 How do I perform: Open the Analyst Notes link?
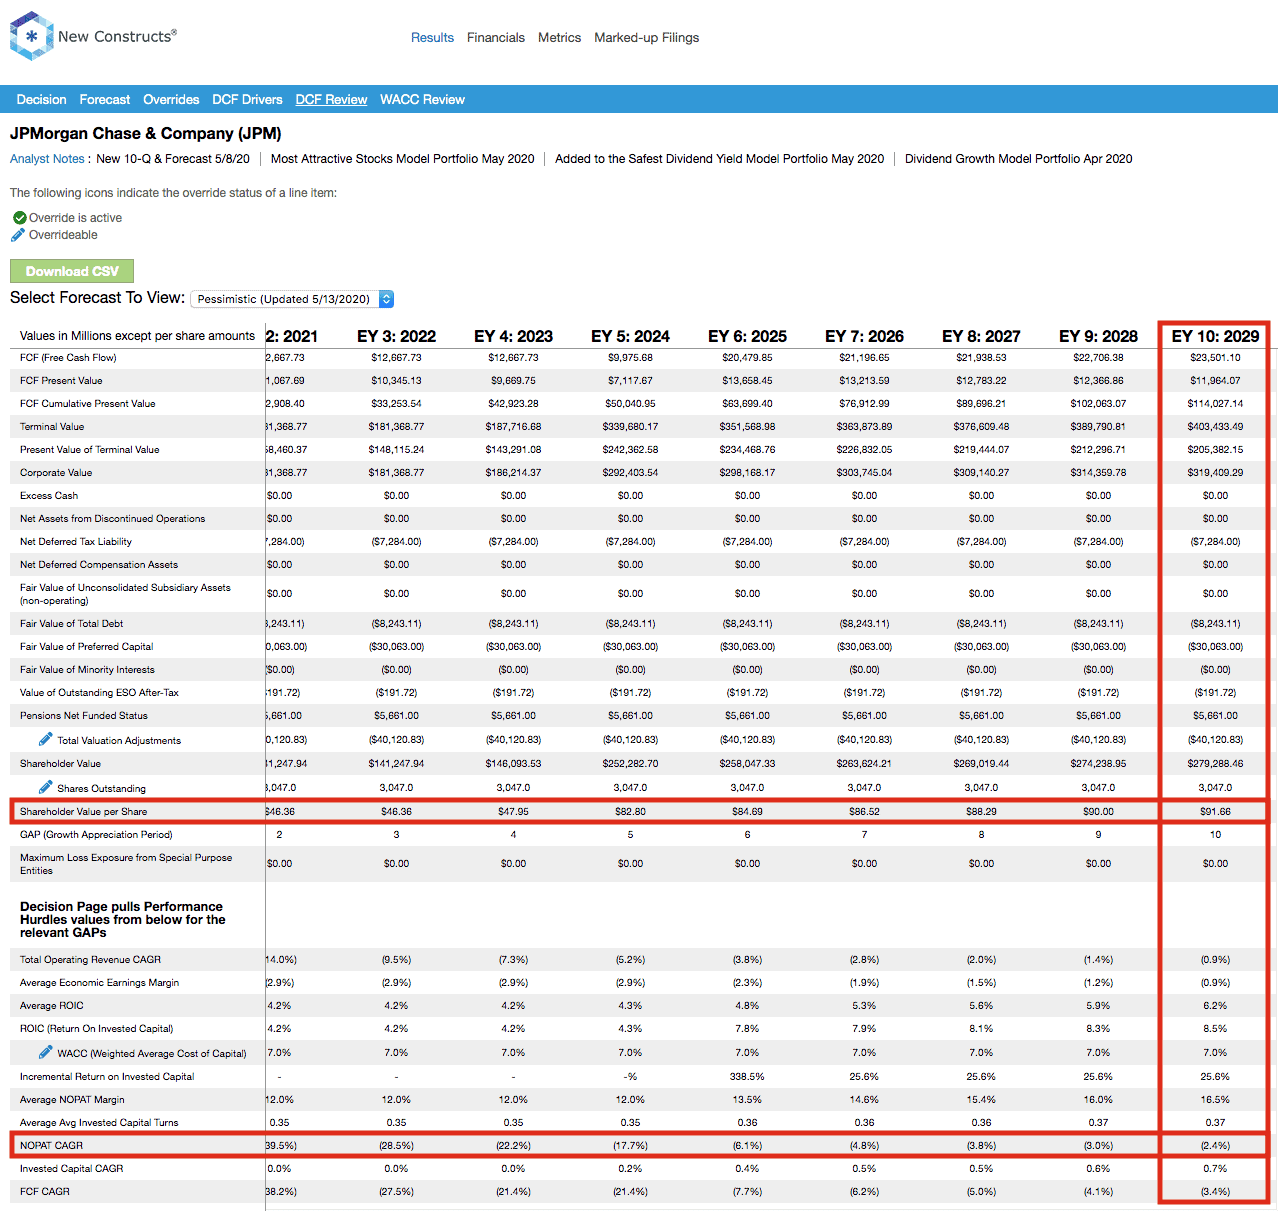coord(47,159)
